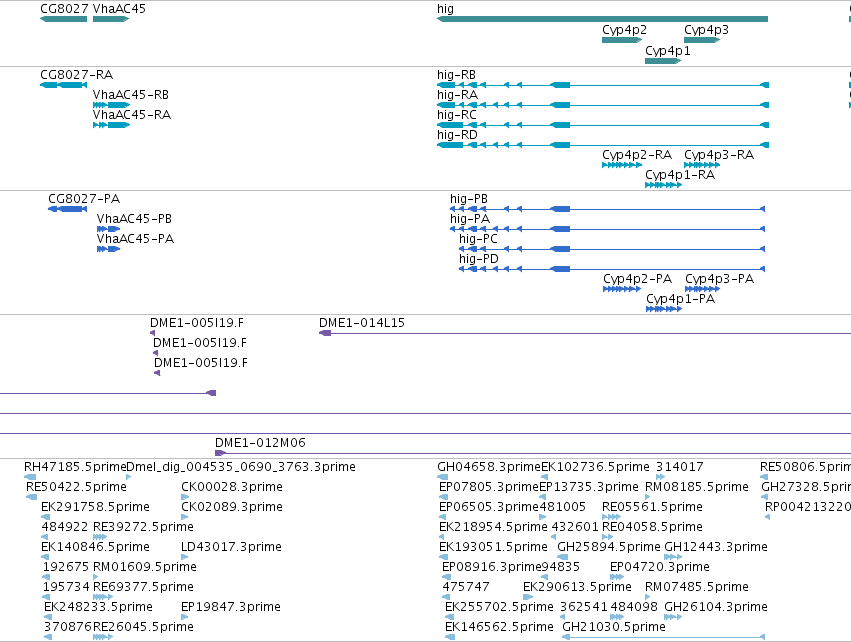851x642 pixels.
Task: Select the RM07485.5prime EST label
Action: coord(697,587)
